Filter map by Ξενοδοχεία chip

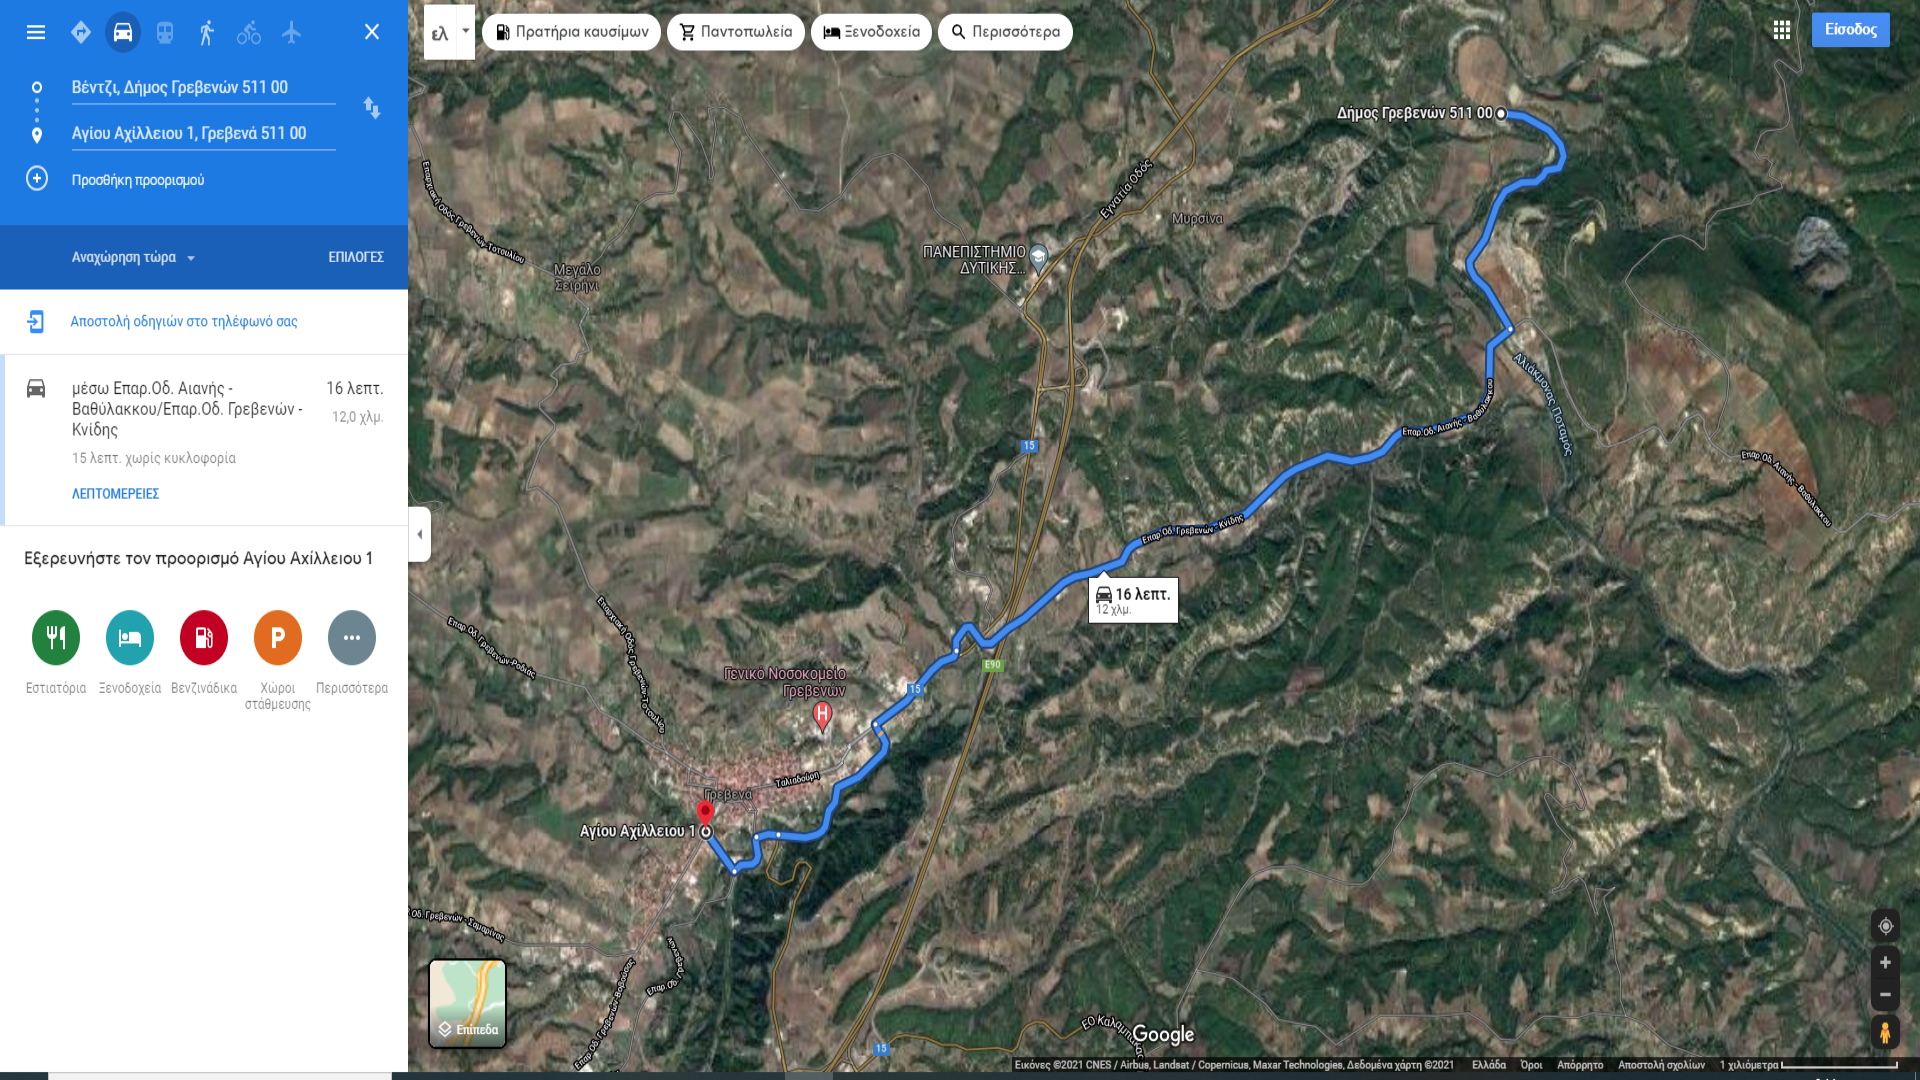(871, 32)
